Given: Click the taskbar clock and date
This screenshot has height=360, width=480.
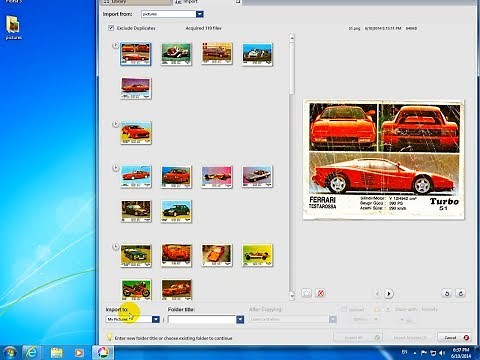Looking at the screenshot, I should point(461,353).
